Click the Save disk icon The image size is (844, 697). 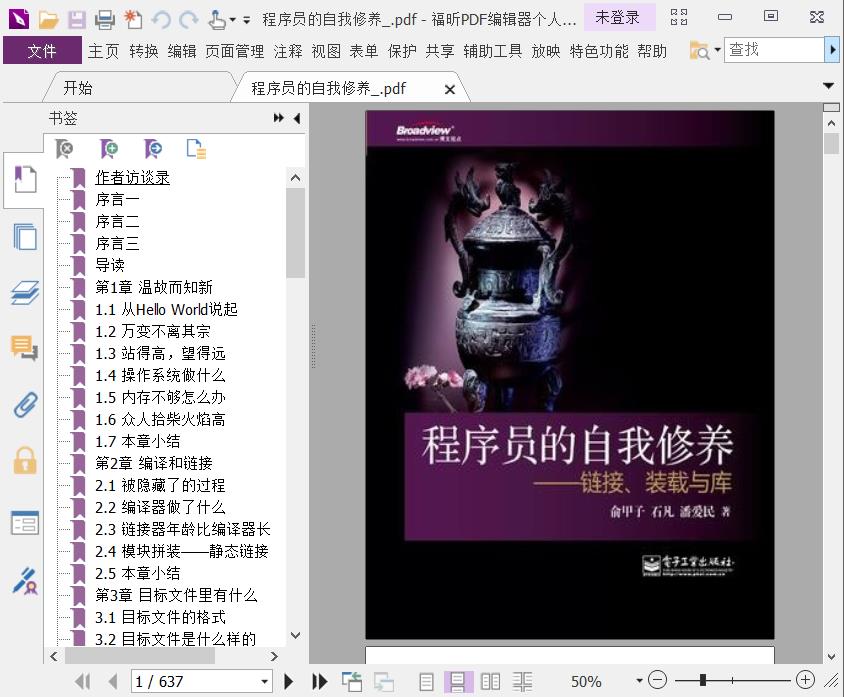pos(76,20)
